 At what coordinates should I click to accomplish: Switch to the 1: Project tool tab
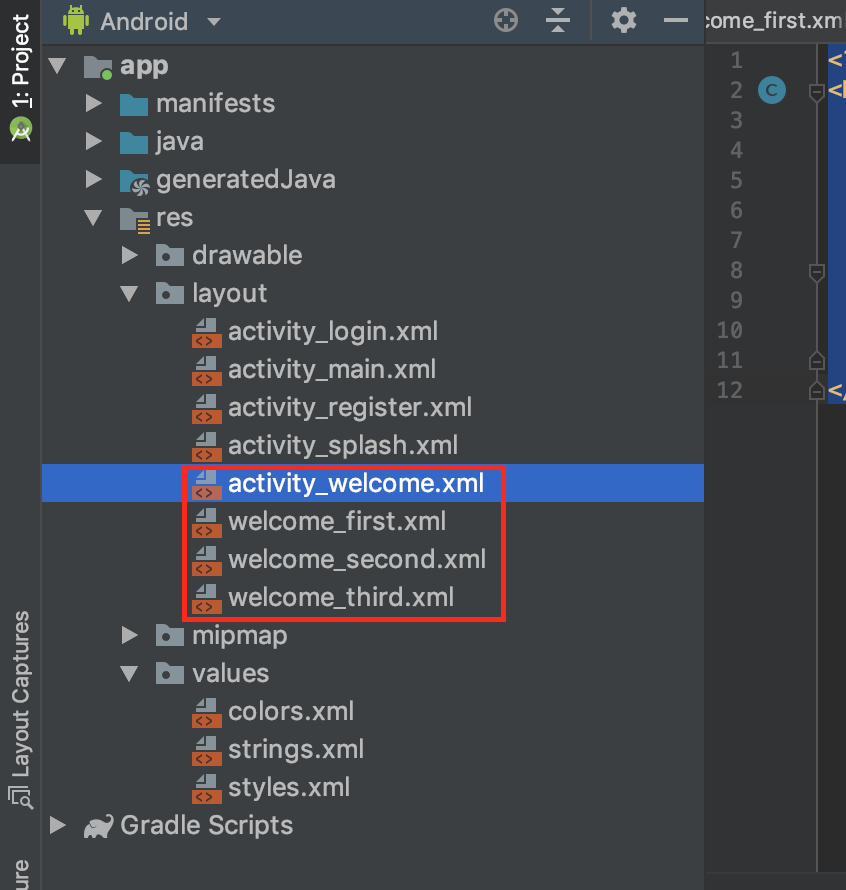point(20,75)
